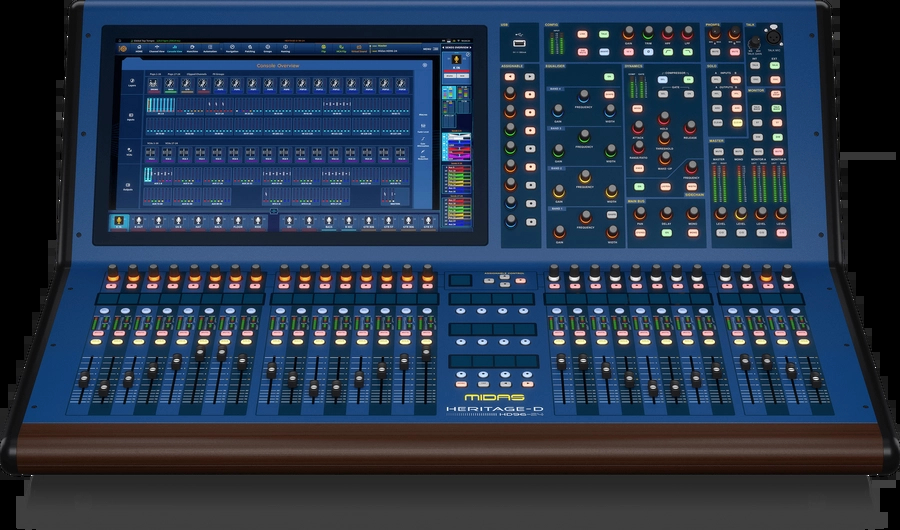
Task: Tap the Fader Level icon beside Console Overview
Action: click(422, 127)
